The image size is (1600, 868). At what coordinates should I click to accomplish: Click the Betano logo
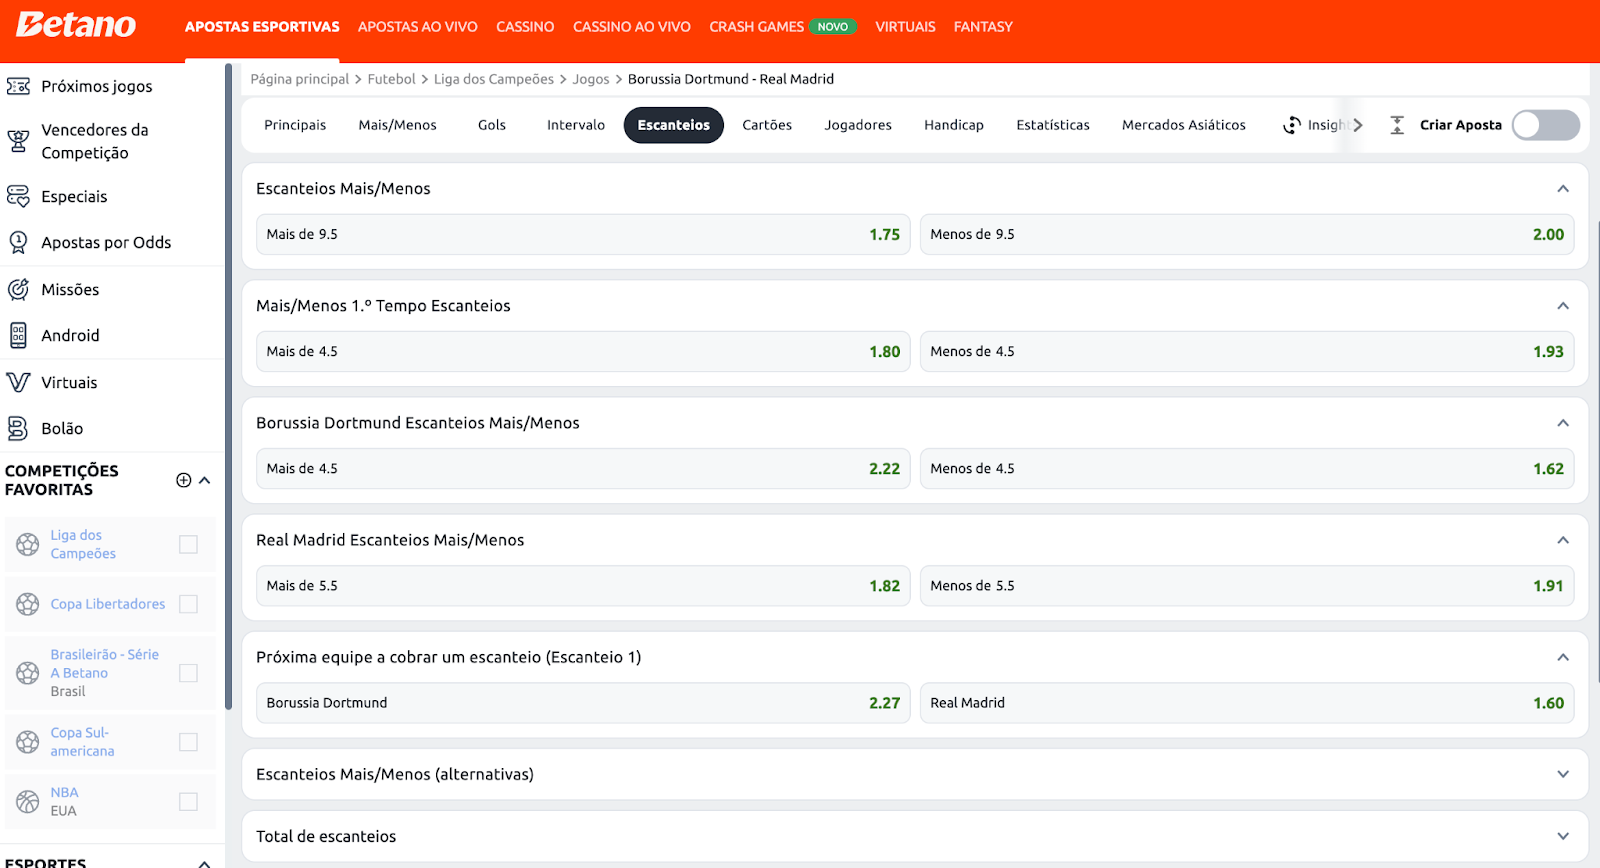(76, 25)
